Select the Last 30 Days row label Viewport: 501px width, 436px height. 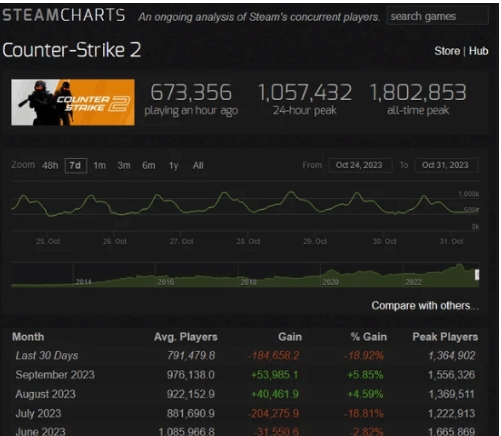click(x=47, y=356)
